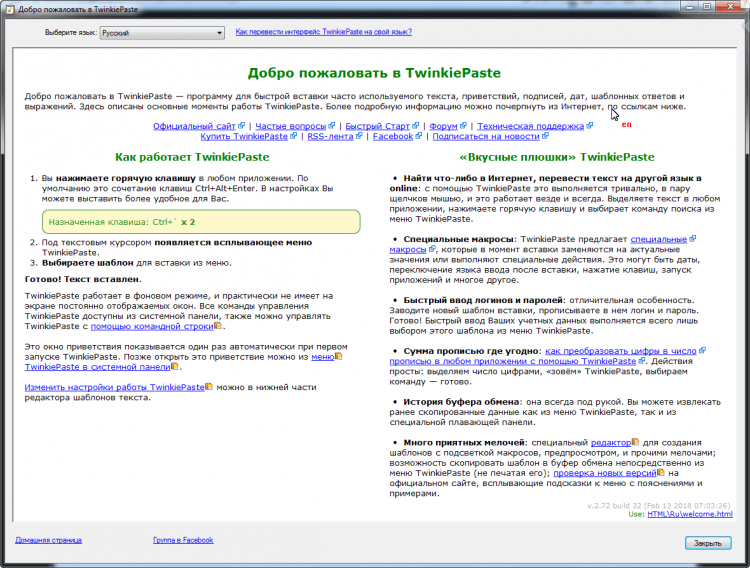Open проверка новых версий link

pos(605,473)
